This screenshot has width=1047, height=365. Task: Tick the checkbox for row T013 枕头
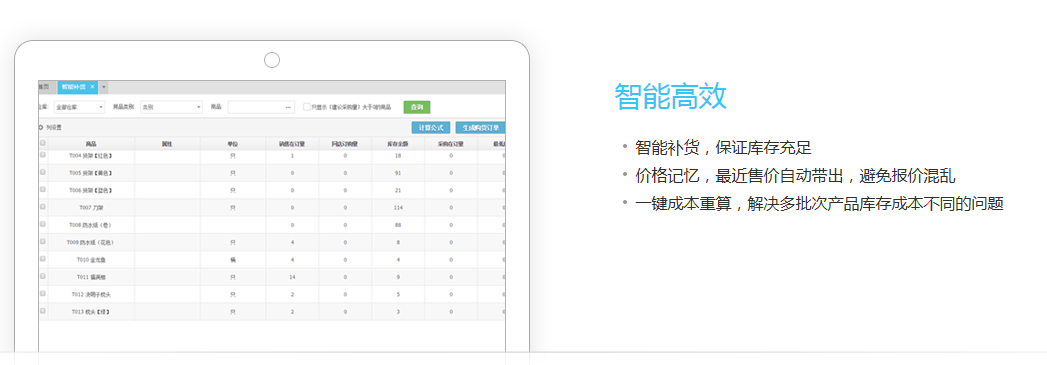tap(43, 311)
